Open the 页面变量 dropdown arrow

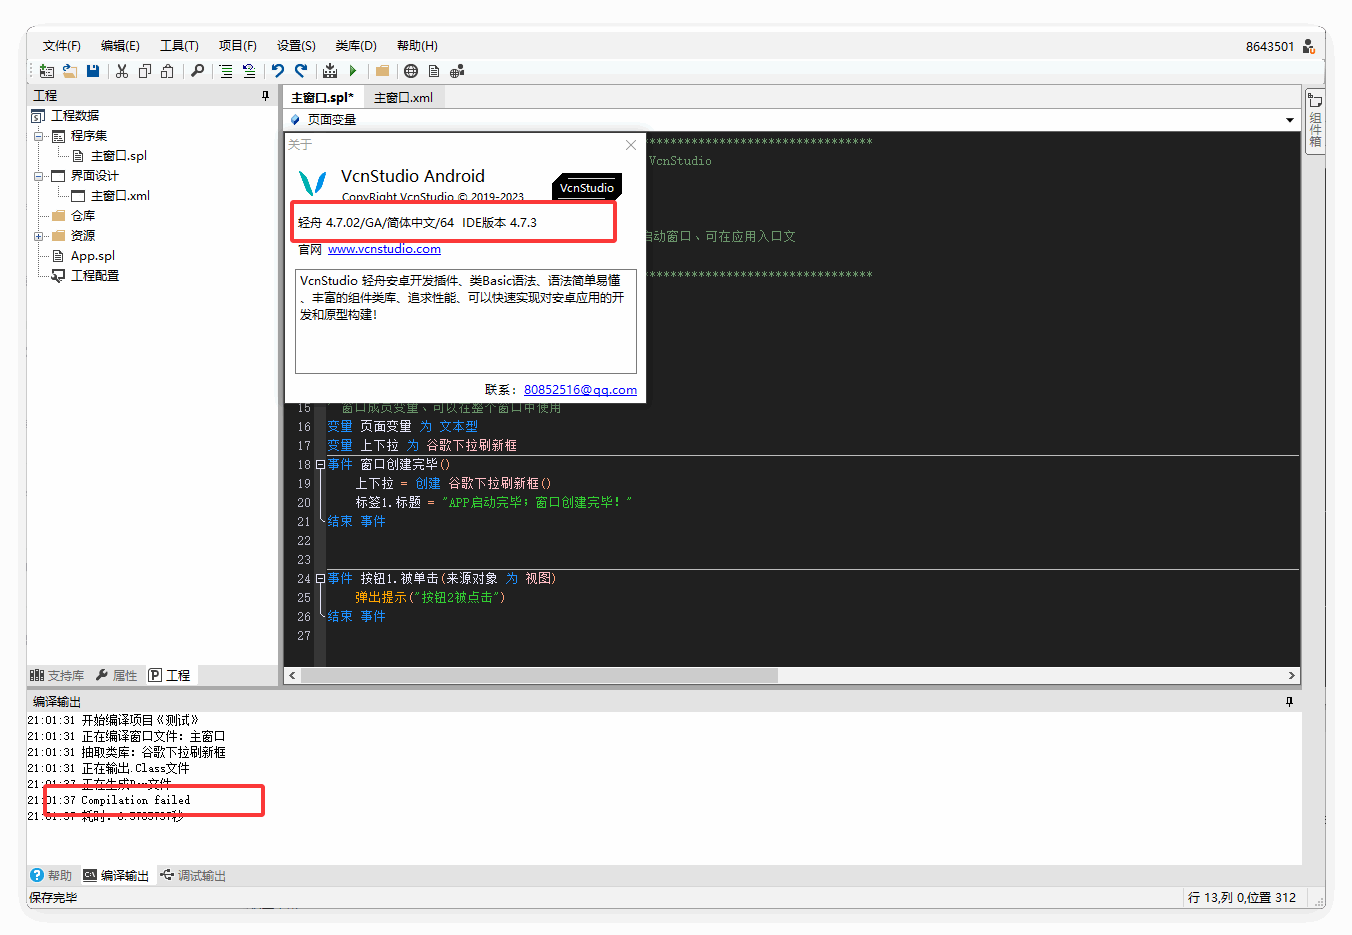point(1289,120)
